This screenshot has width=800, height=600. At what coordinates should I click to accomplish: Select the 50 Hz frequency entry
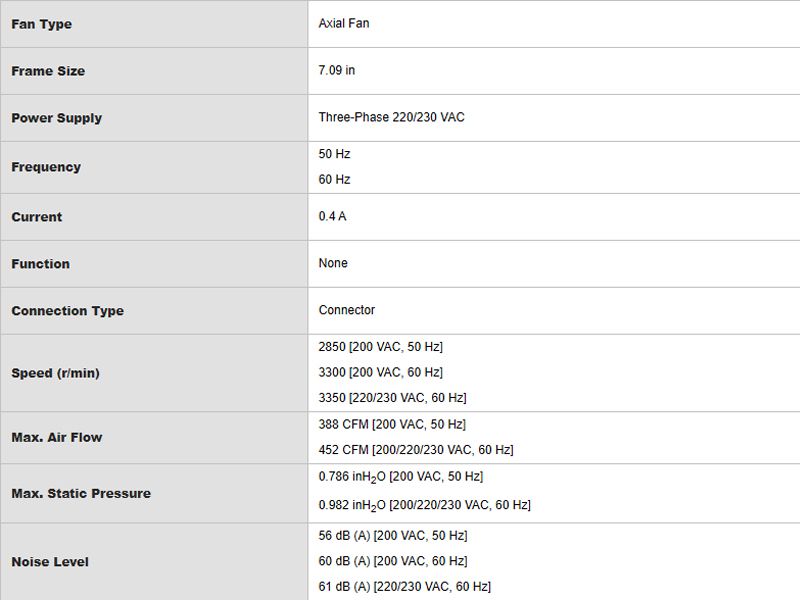click(334, 154)
